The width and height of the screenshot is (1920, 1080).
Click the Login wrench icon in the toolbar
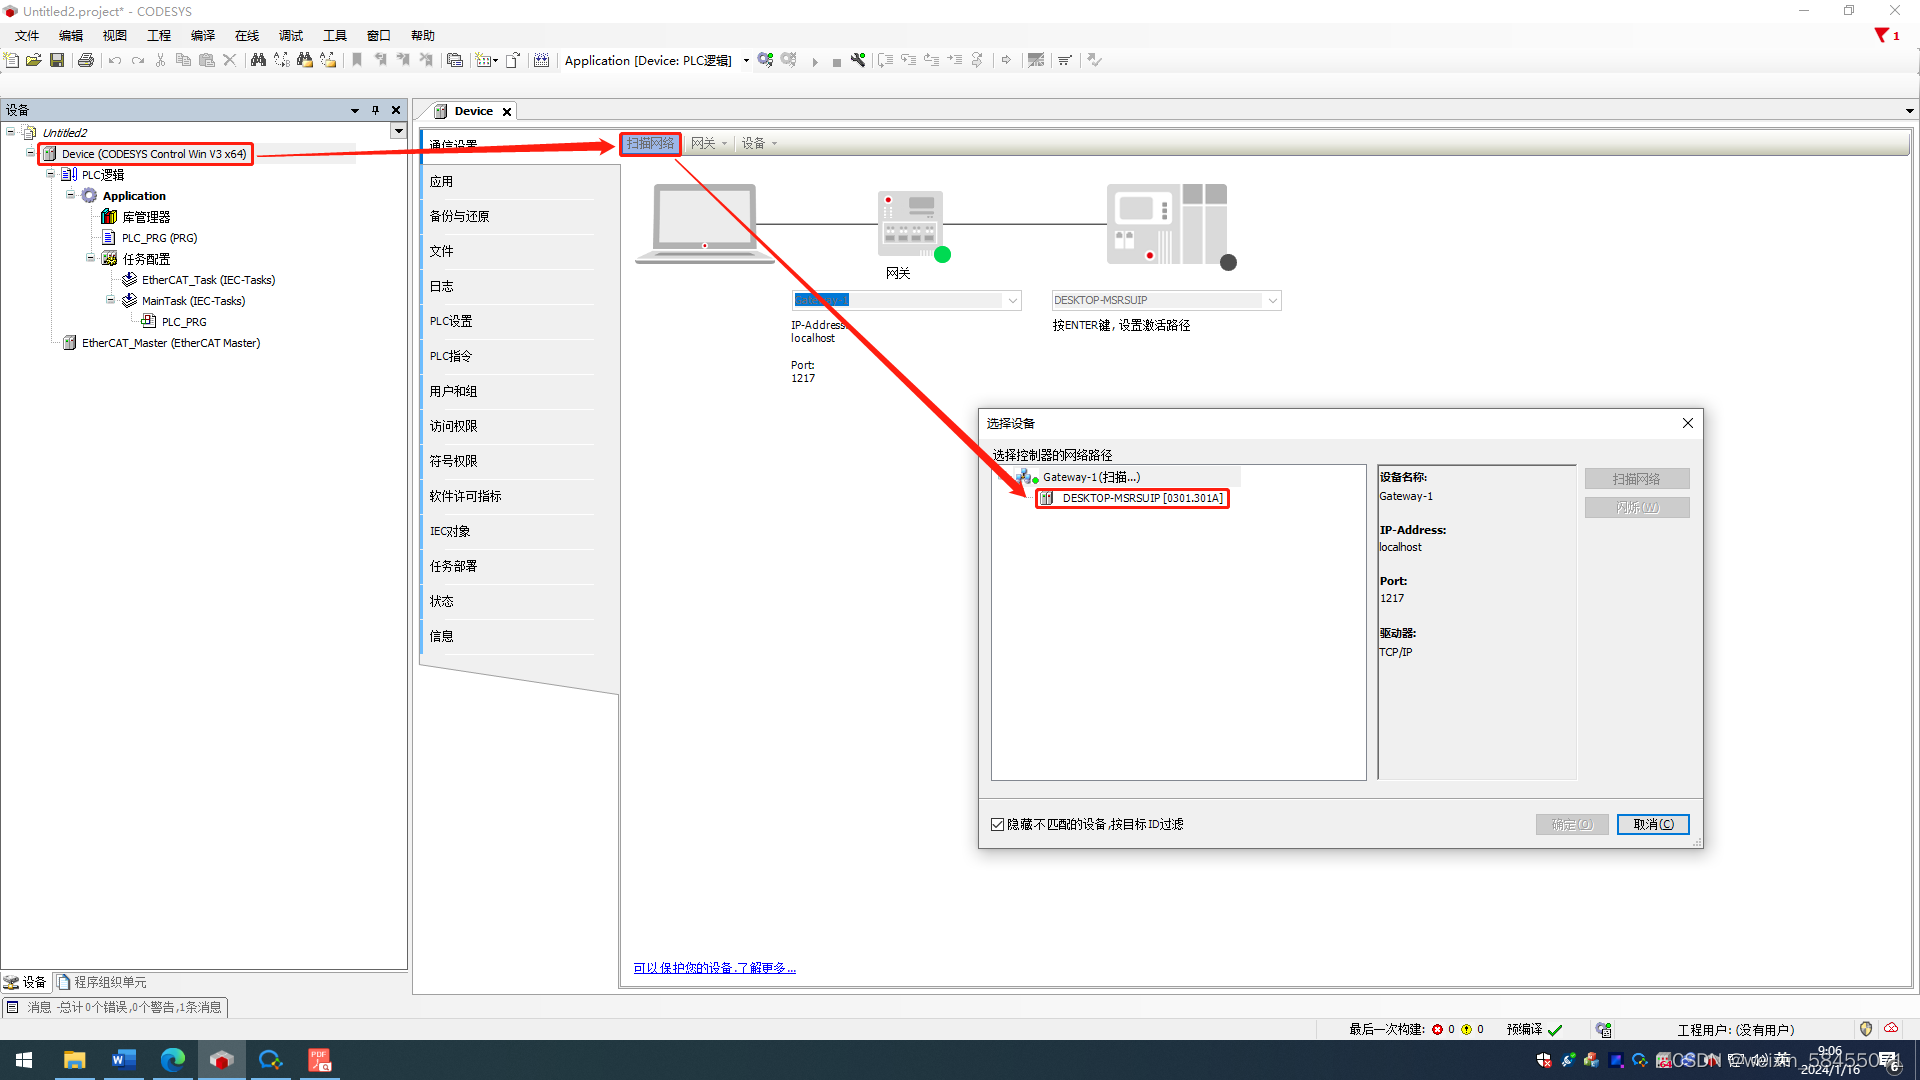click(858, 60)
